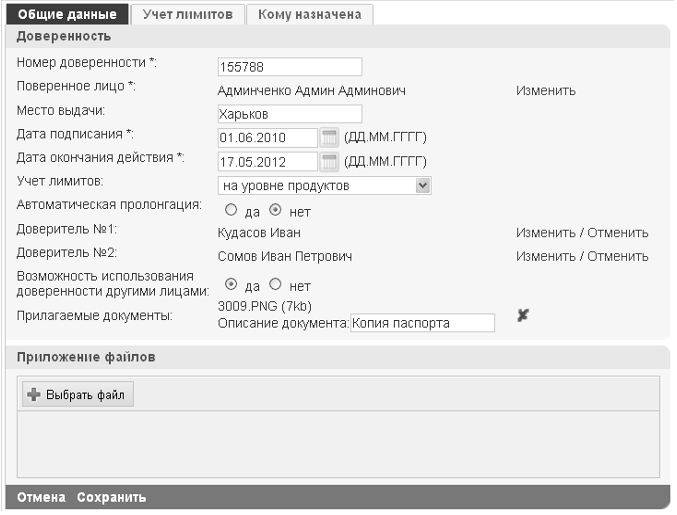
Task: Focus the Номер доверенности field
Action: click(290, 67)
